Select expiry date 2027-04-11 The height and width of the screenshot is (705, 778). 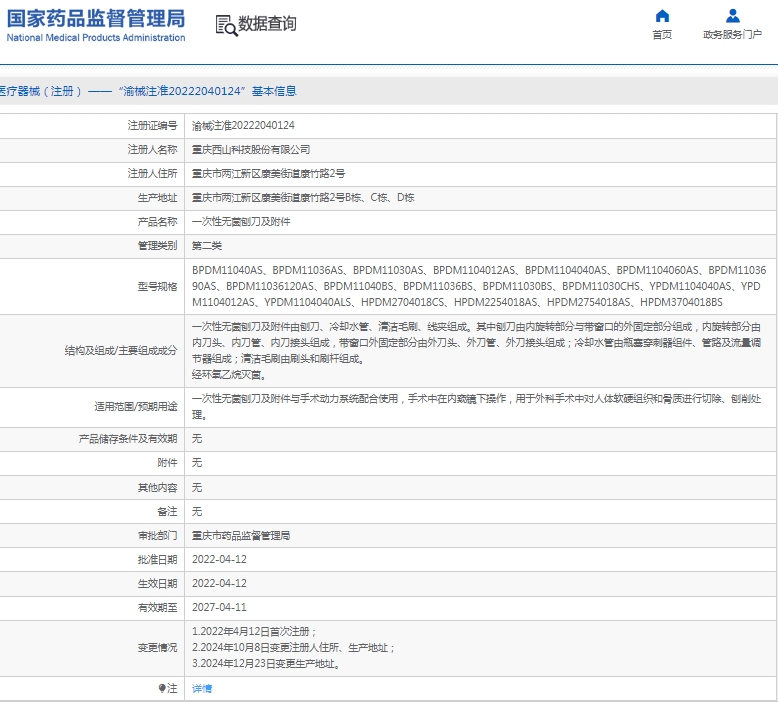(219, 607)
